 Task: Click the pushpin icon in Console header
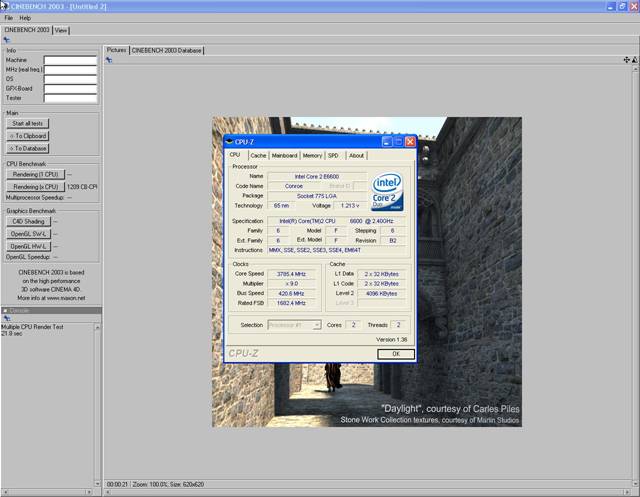point(6,319)
